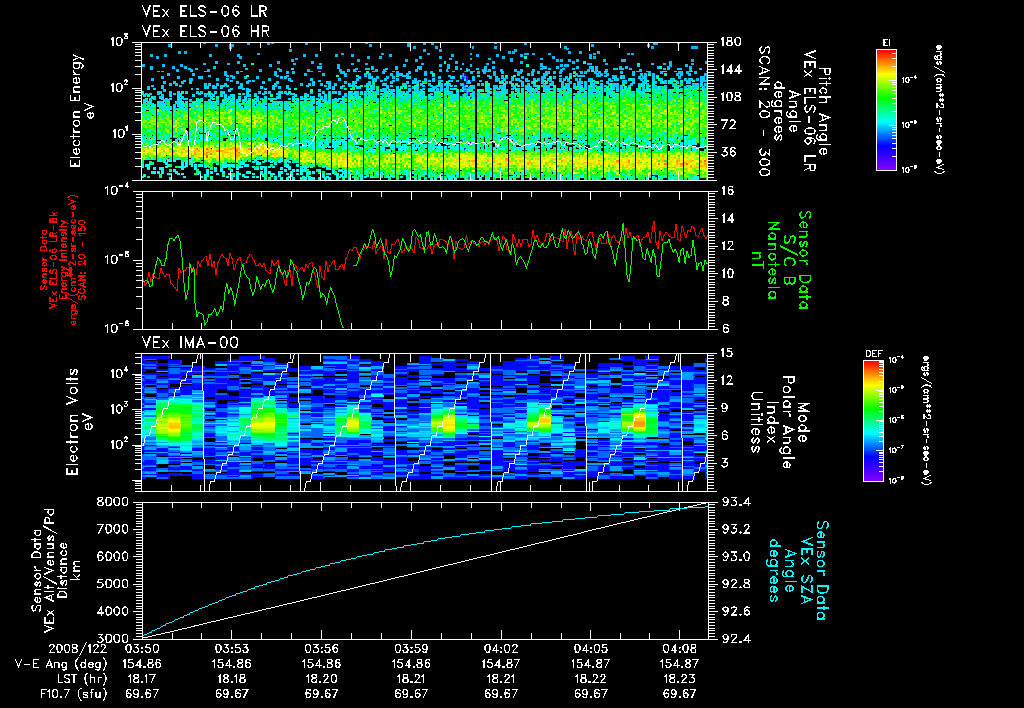Click the '14' nanotesla tick label
Image resolution: width=1024 pixels, height=708 pixels.
pyautogui.click(x=727, y=218)
